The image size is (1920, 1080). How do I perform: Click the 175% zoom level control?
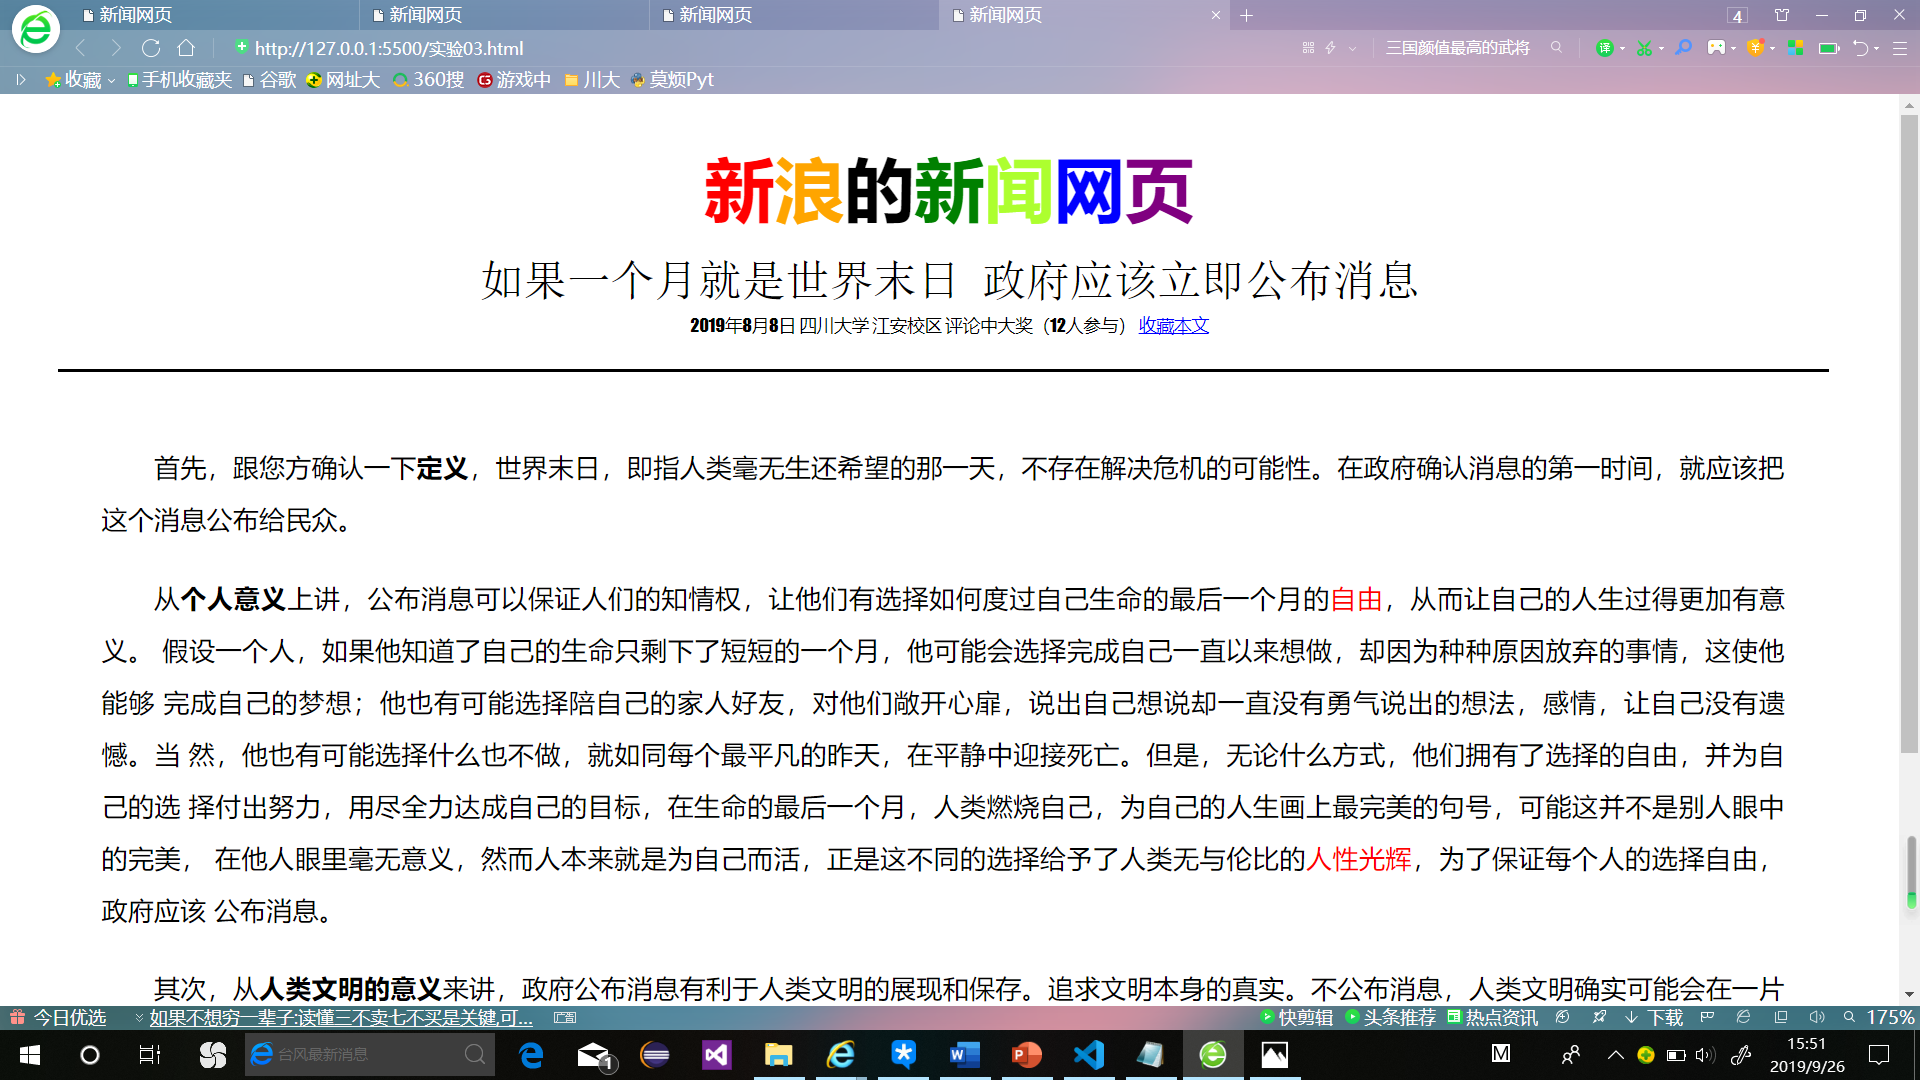1889,1017
